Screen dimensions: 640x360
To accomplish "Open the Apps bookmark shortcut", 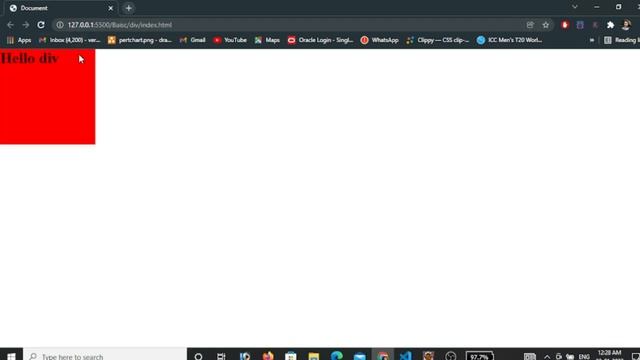I will point(19,40).
